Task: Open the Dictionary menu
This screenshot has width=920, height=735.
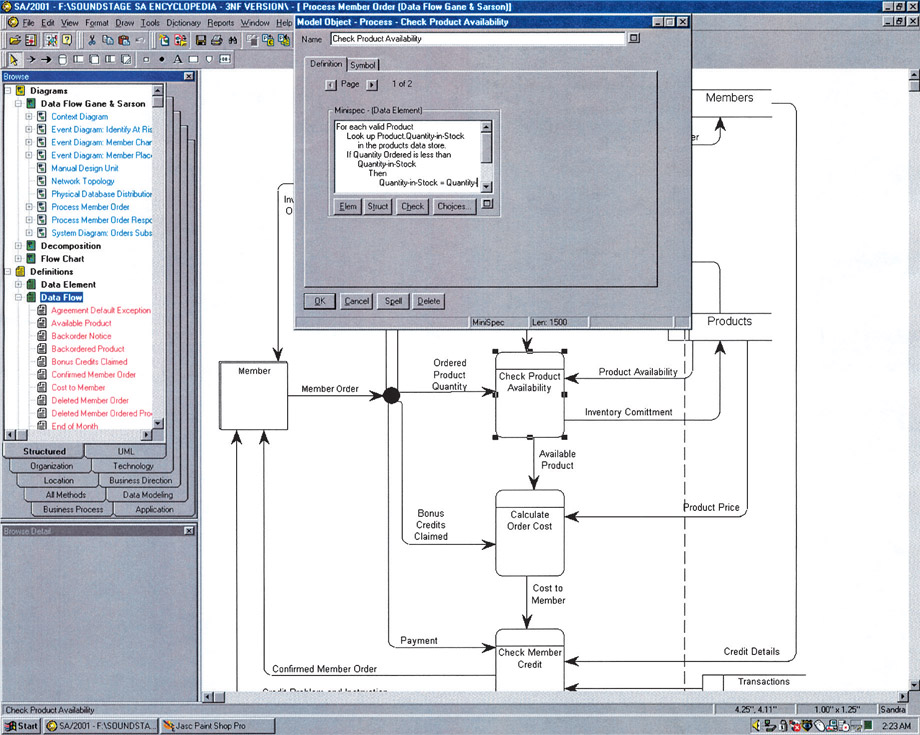Action: pos(183,23)
